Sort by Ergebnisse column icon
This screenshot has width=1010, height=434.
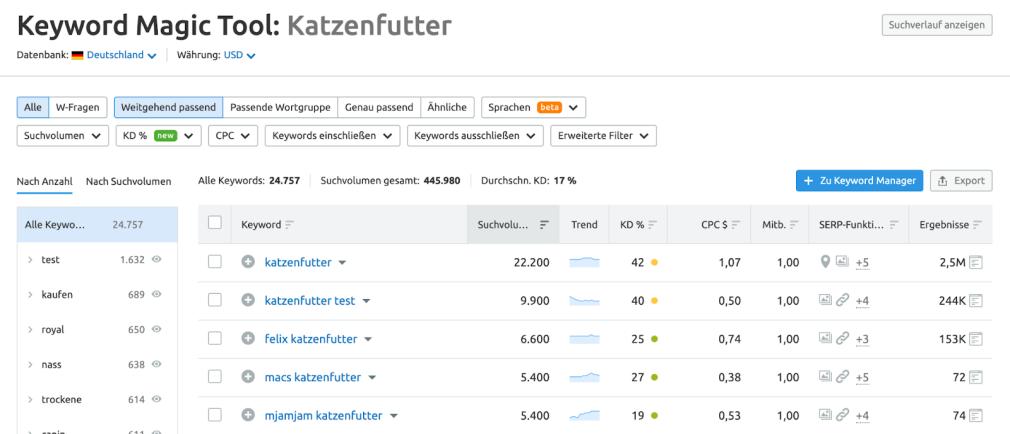978,225
